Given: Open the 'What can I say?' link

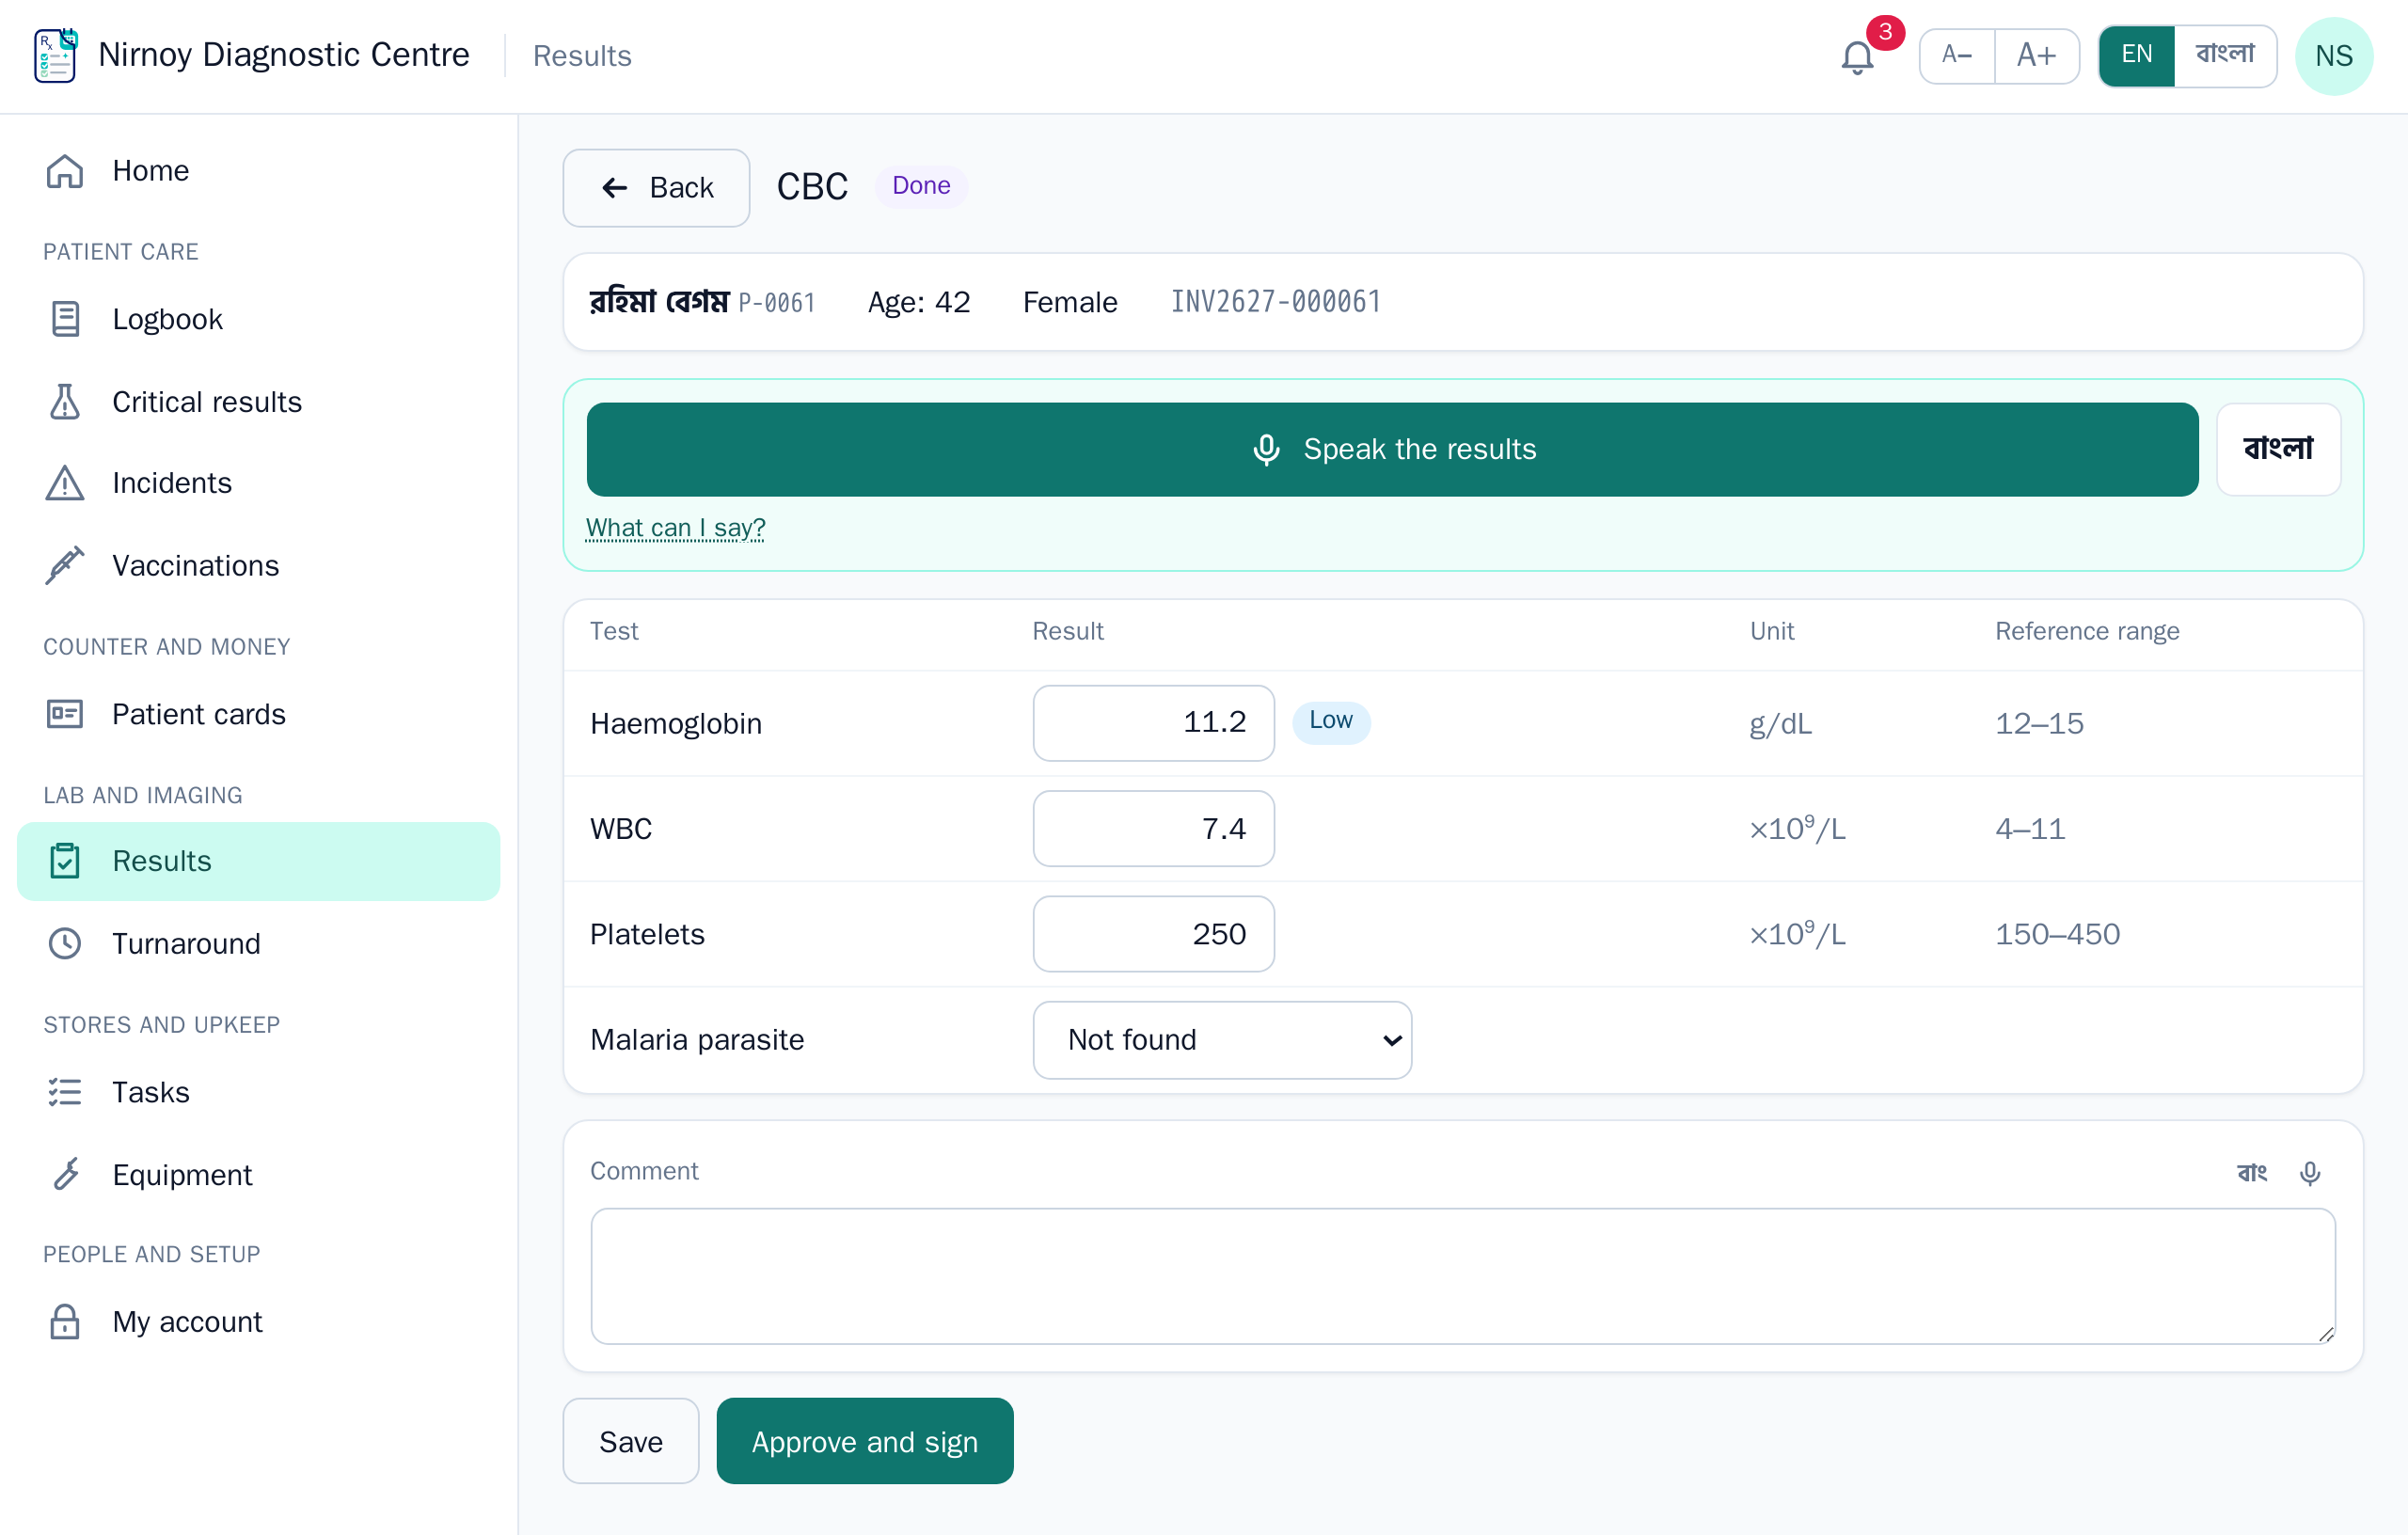Looking at the screenshot, I should (675, 527).
